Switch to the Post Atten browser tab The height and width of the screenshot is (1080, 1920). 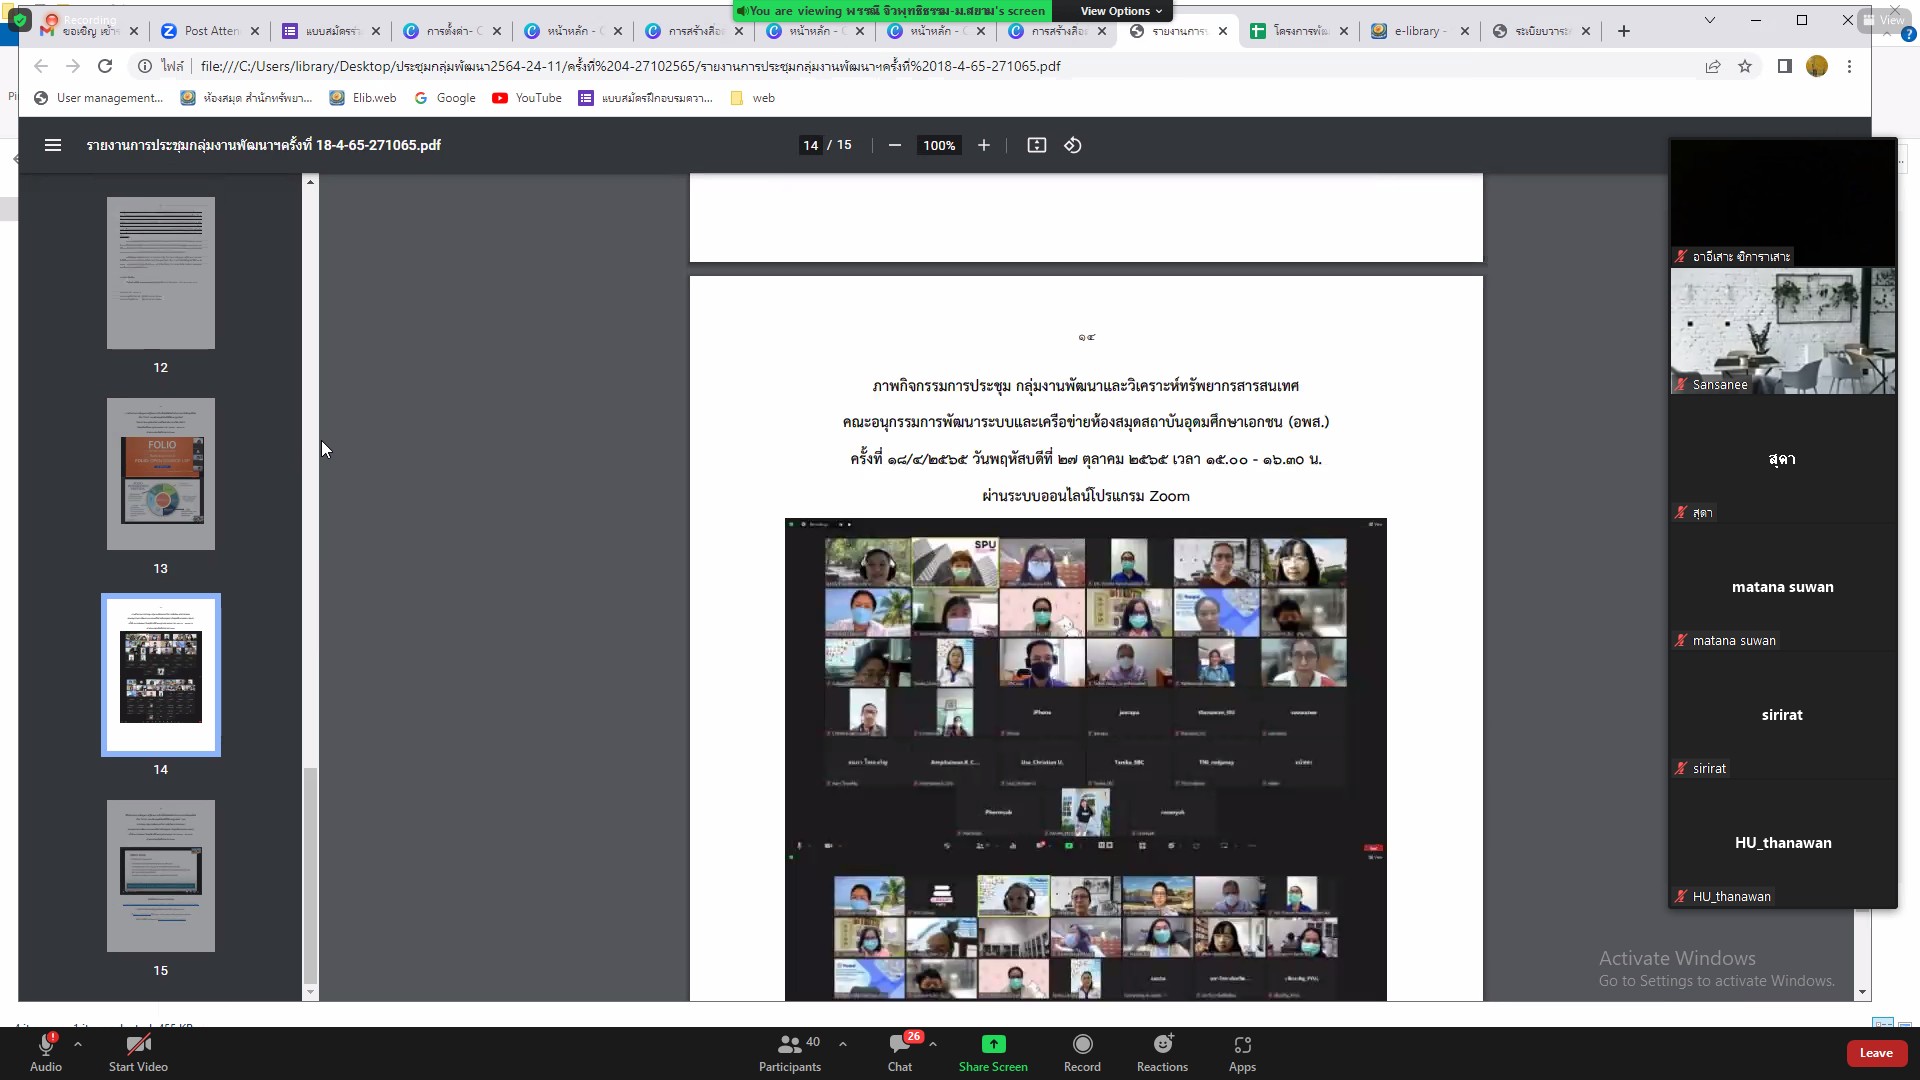click(210, 31)
